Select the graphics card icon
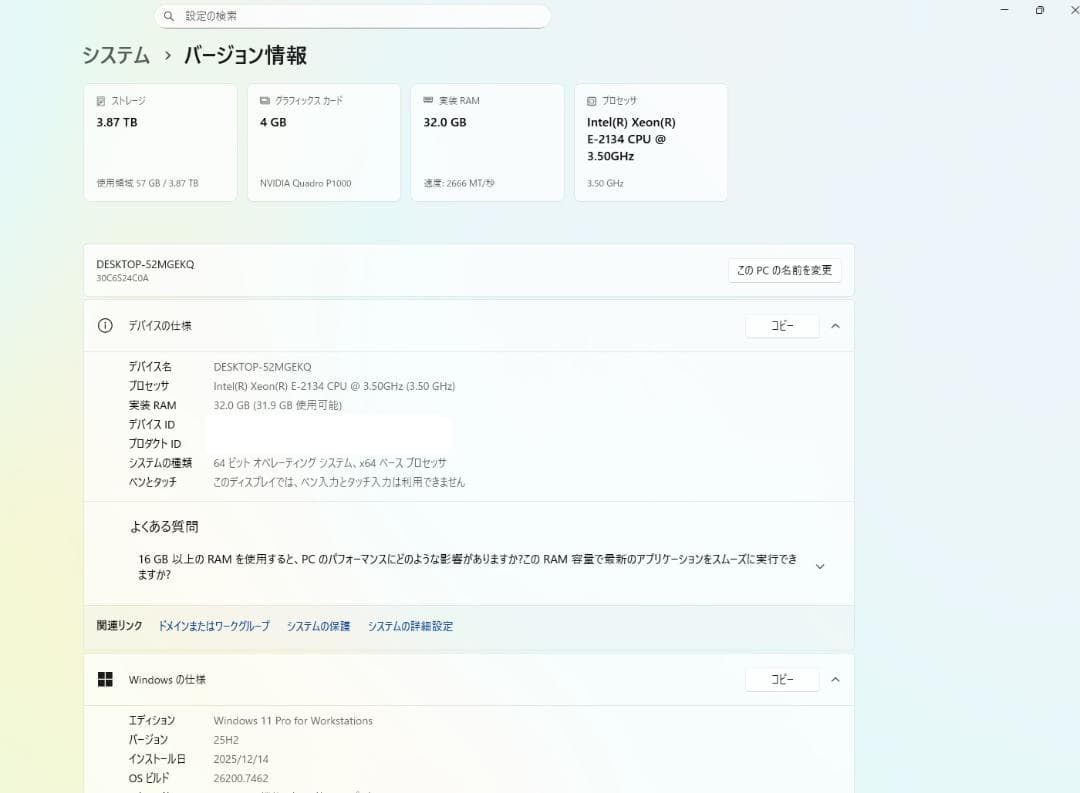This screenshot has height=793, width=1080. click(x=263, y=100)
